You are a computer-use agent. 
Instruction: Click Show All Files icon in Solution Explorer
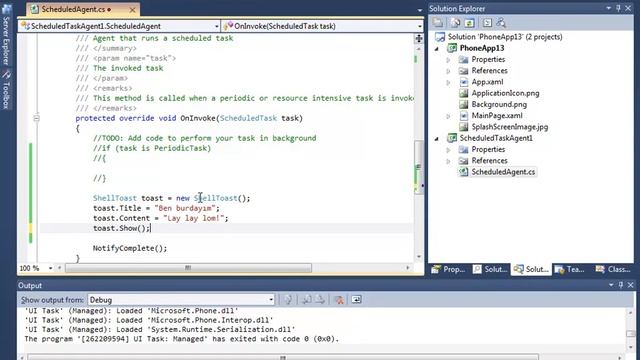455,23
